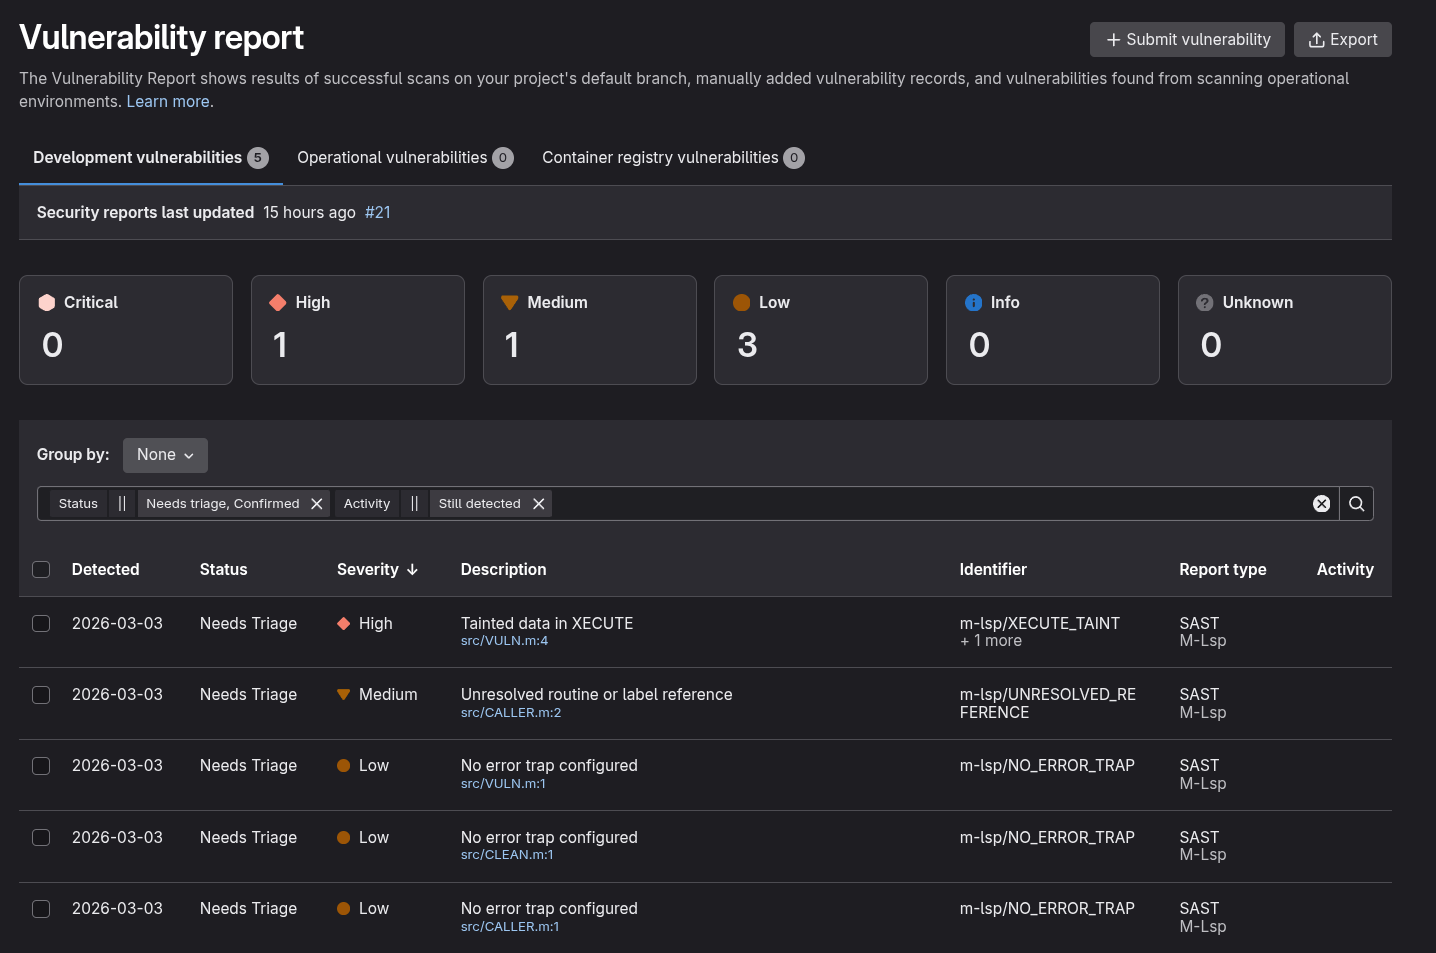Viewport: 1436px width, 953px height.
Task: Check the Tainted data in XECUTE row checkbox
Action: point(41,623)
